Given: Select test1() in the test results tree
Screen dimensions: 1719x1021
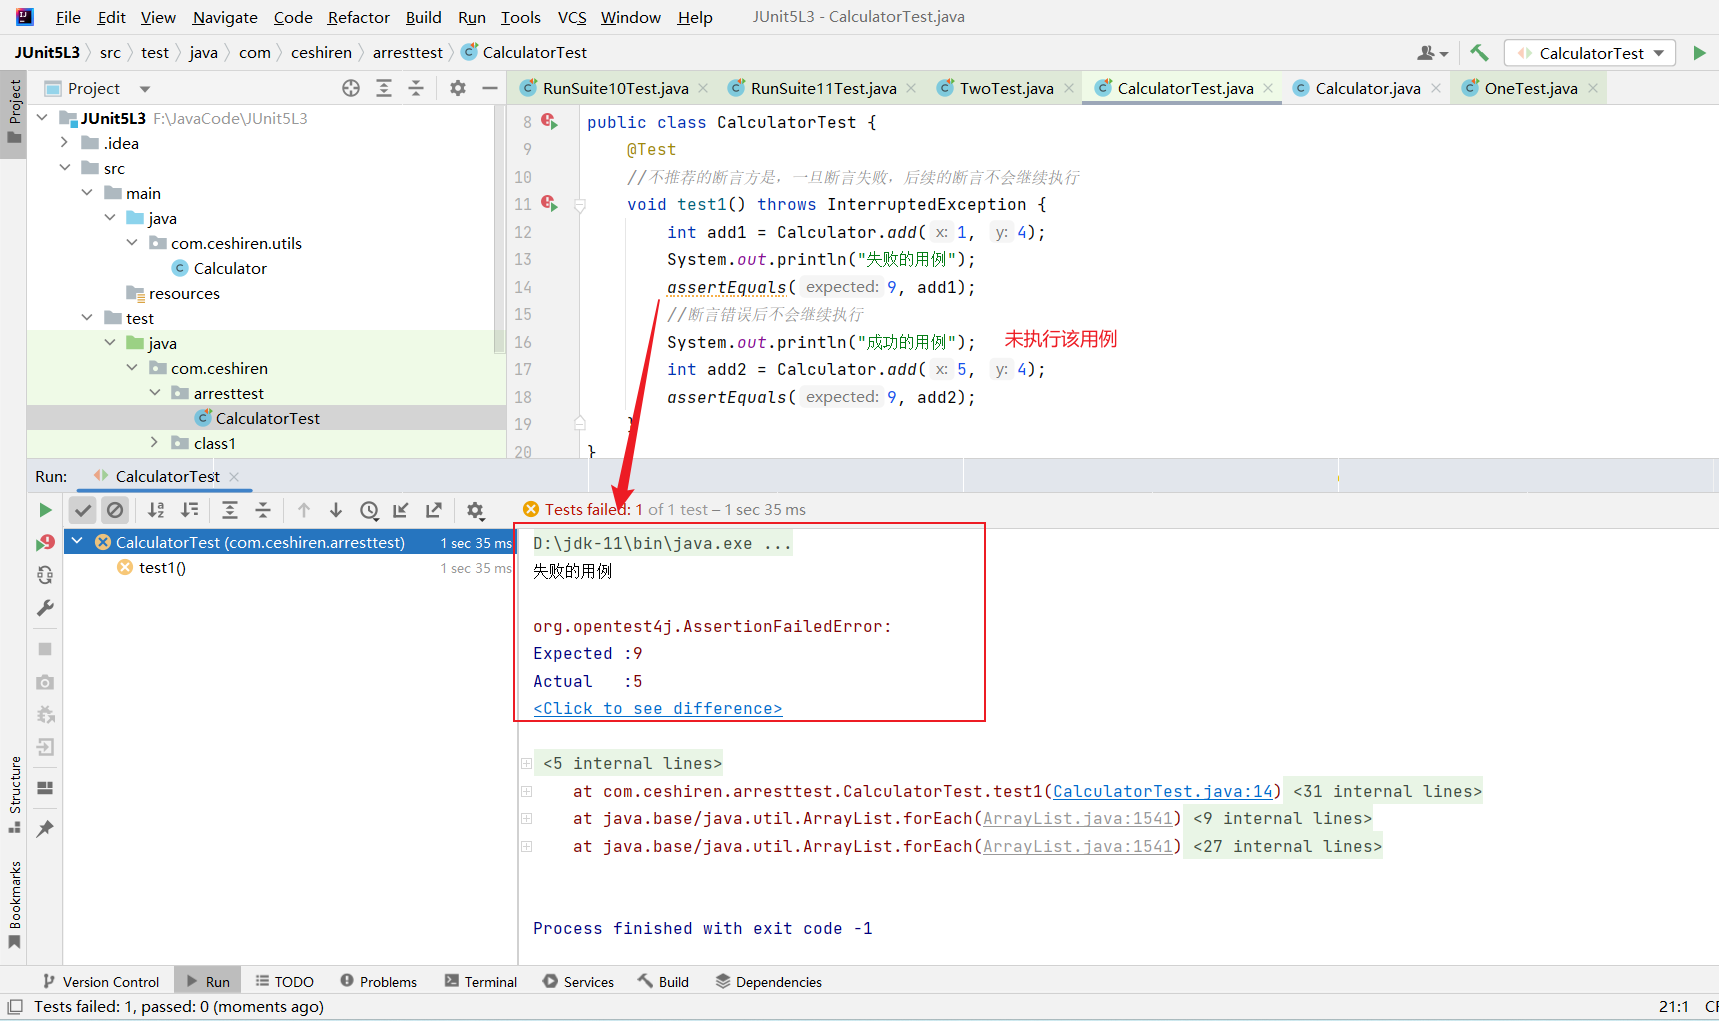Looking at the screenshot, I should click(x=162, y=568).
